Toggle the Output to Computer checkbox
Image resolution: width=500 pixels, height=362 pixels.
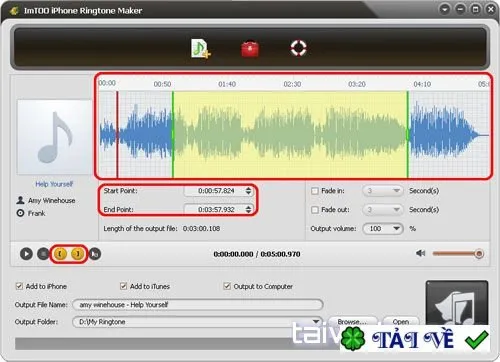pos(227,286)
